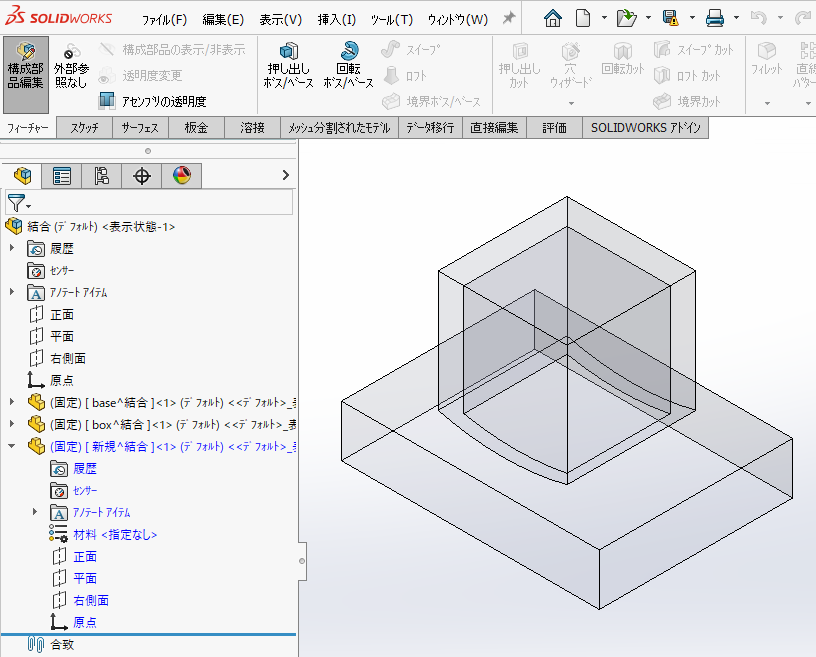Click the 回転カット revolved cut tool
The height and width of the screenshot is (657, 816).
(622, 59)
